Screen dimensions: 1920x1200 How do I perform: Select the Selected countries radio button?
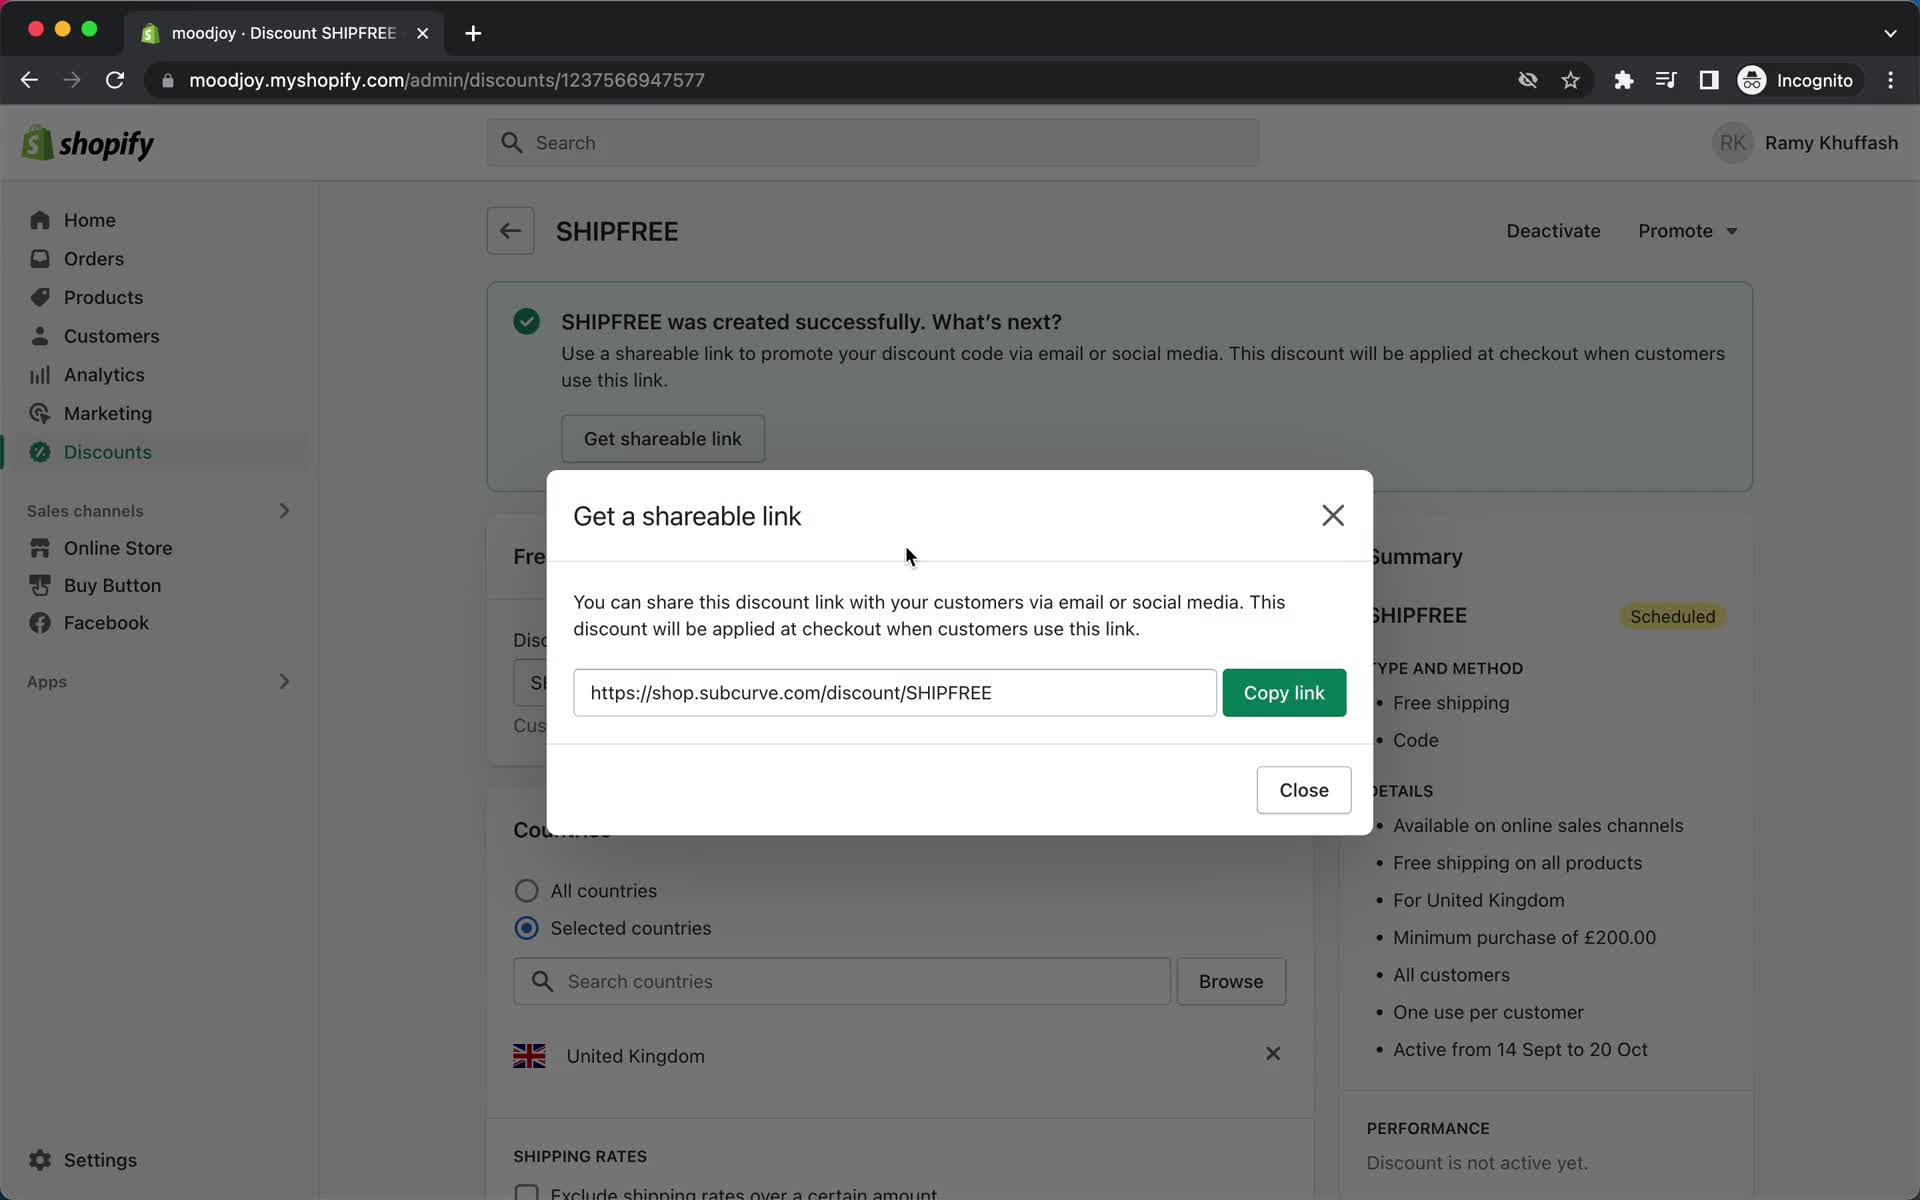coord(527,928)
